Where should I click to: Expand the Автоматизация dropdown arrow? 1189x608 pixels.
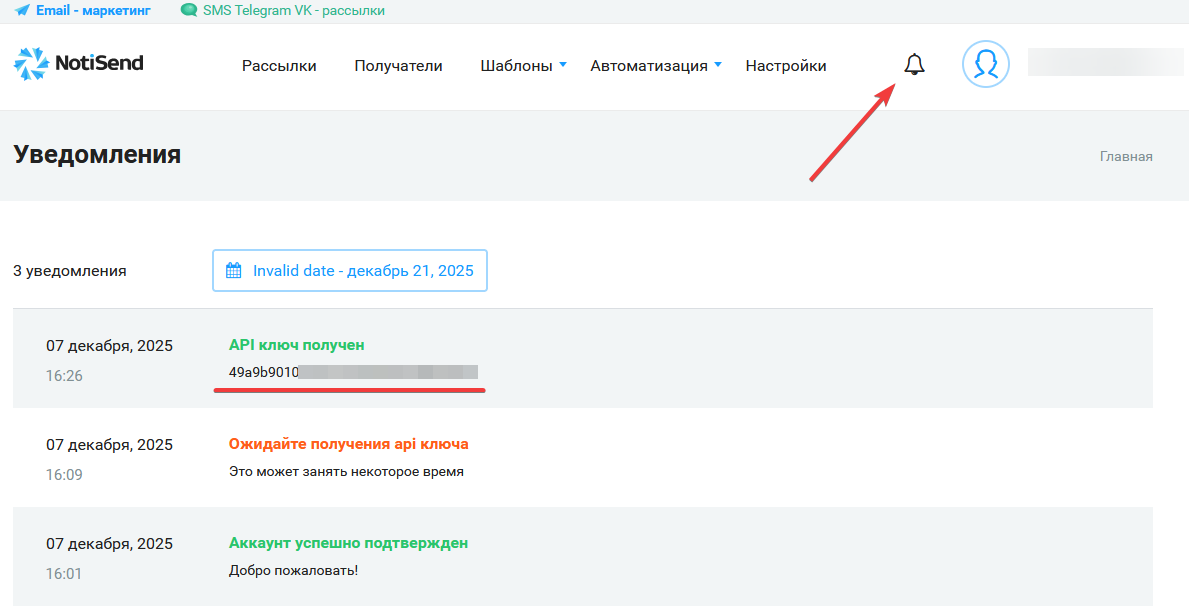pos(718,65)
